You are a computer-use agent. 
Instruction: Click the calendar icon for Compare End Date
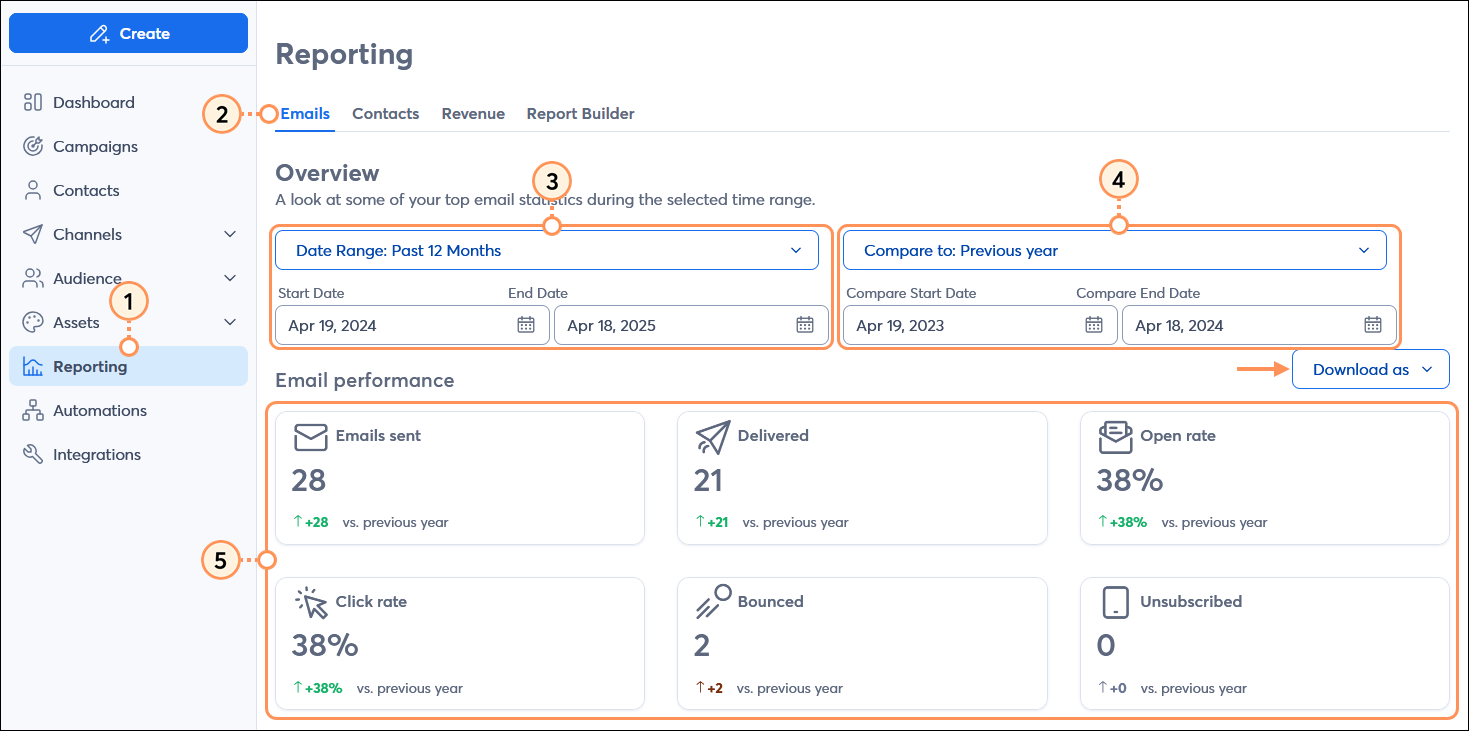point(1374,324)
